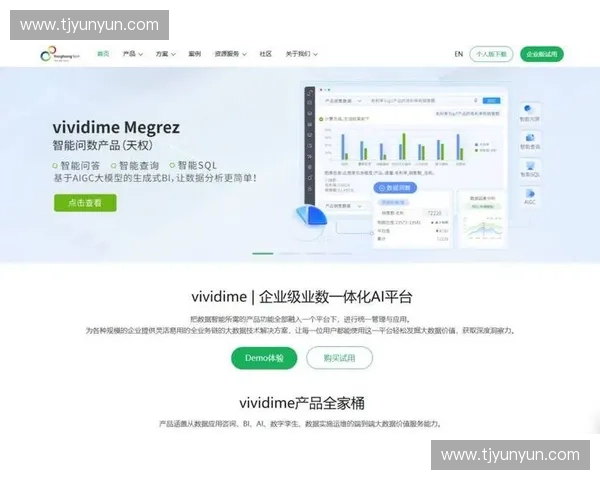This screenshot has height=480, width=600.
Task: Click the 企业版试用 button
Action: [542, 54]
